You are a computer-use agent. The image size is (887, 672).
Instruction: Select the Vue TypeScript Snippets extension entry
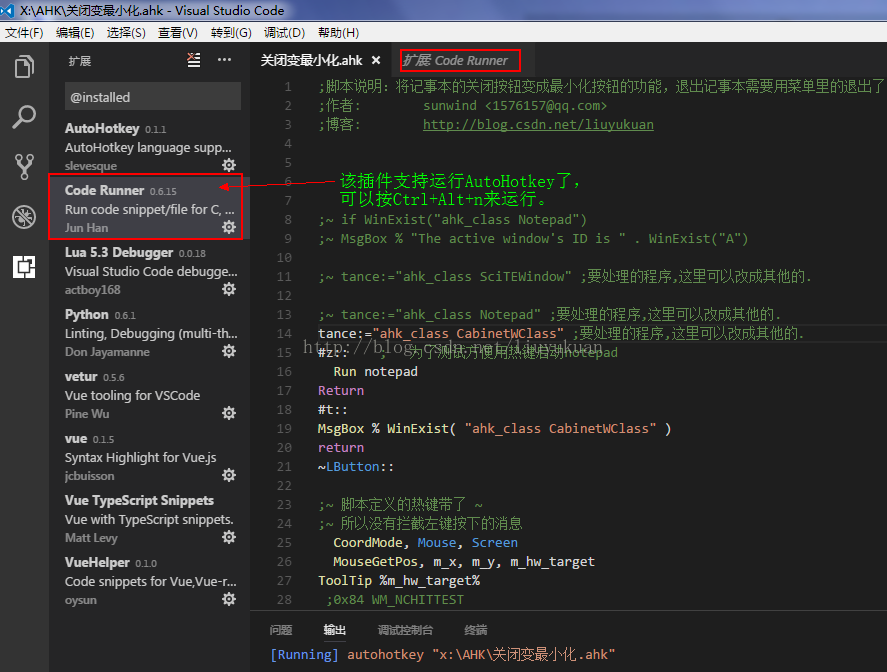tap(149, 519)
